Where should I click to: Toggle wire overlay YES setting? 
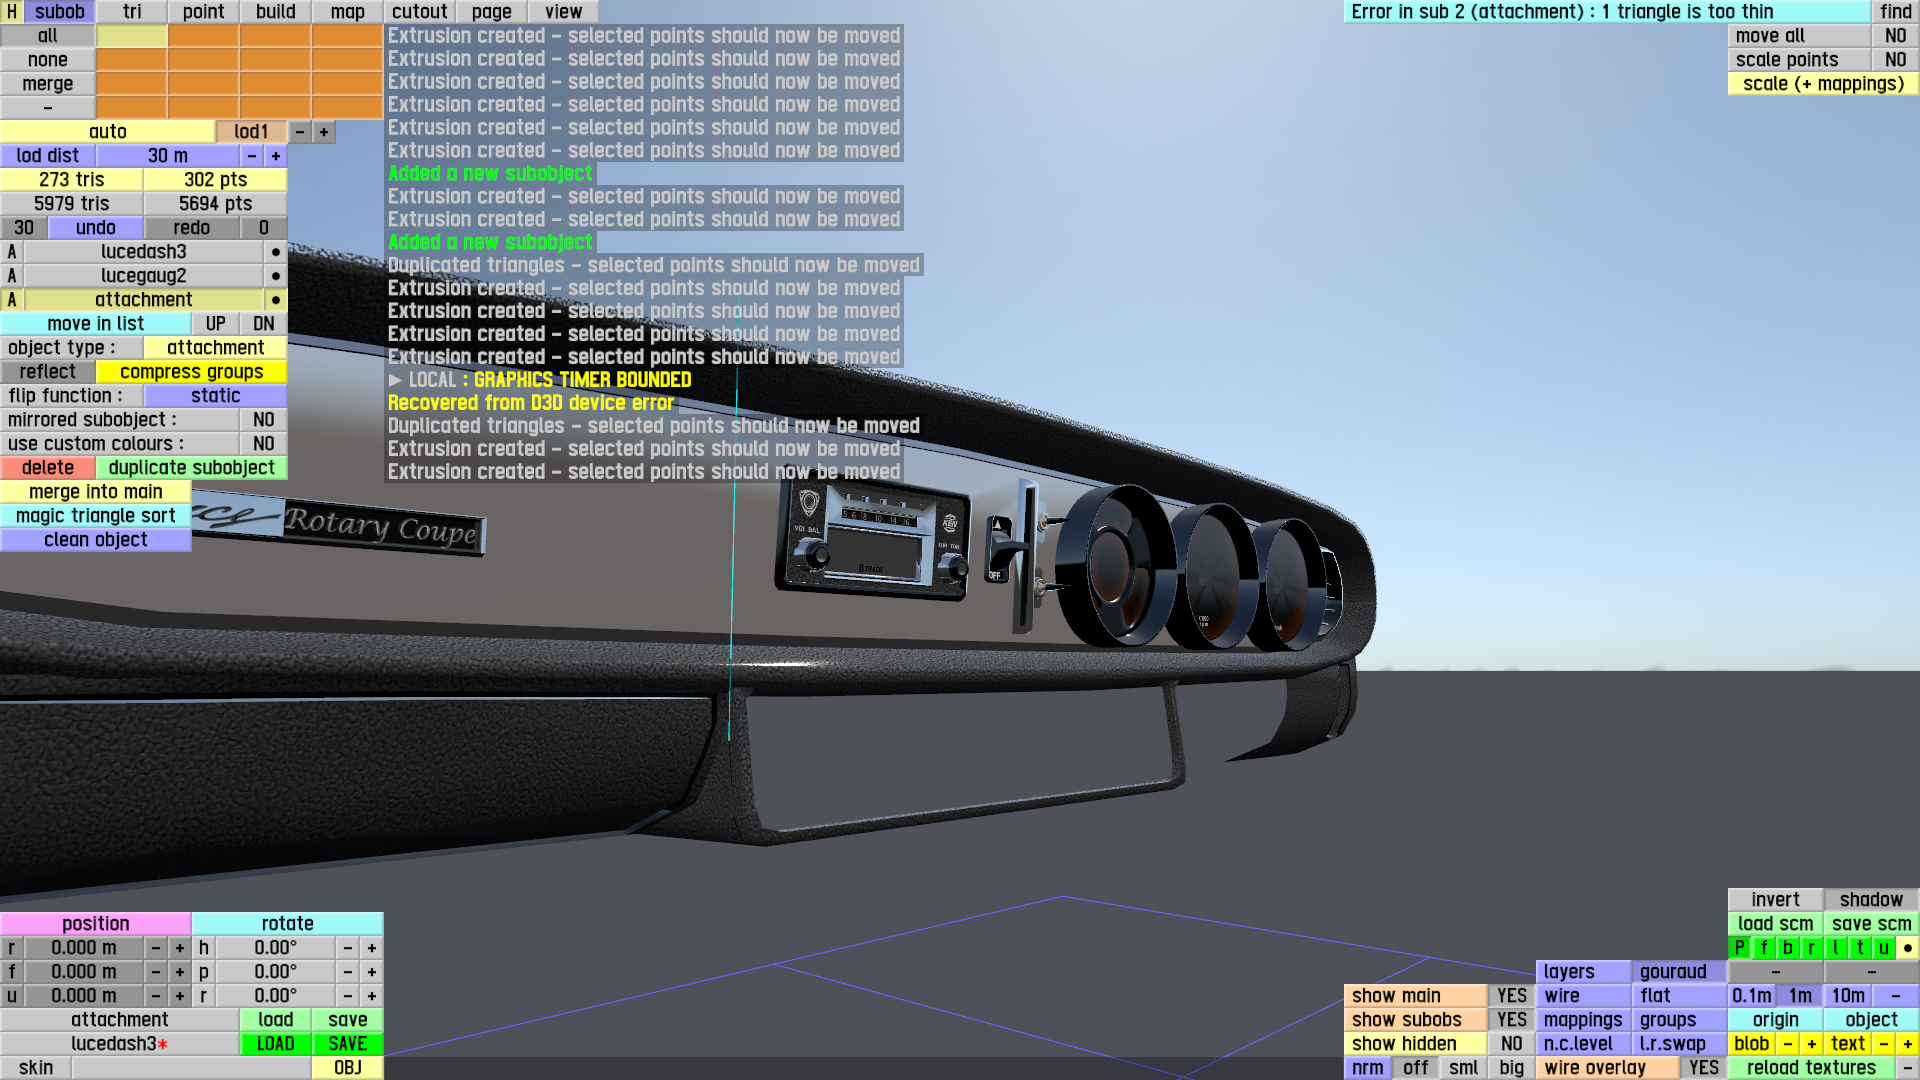1704,1068
